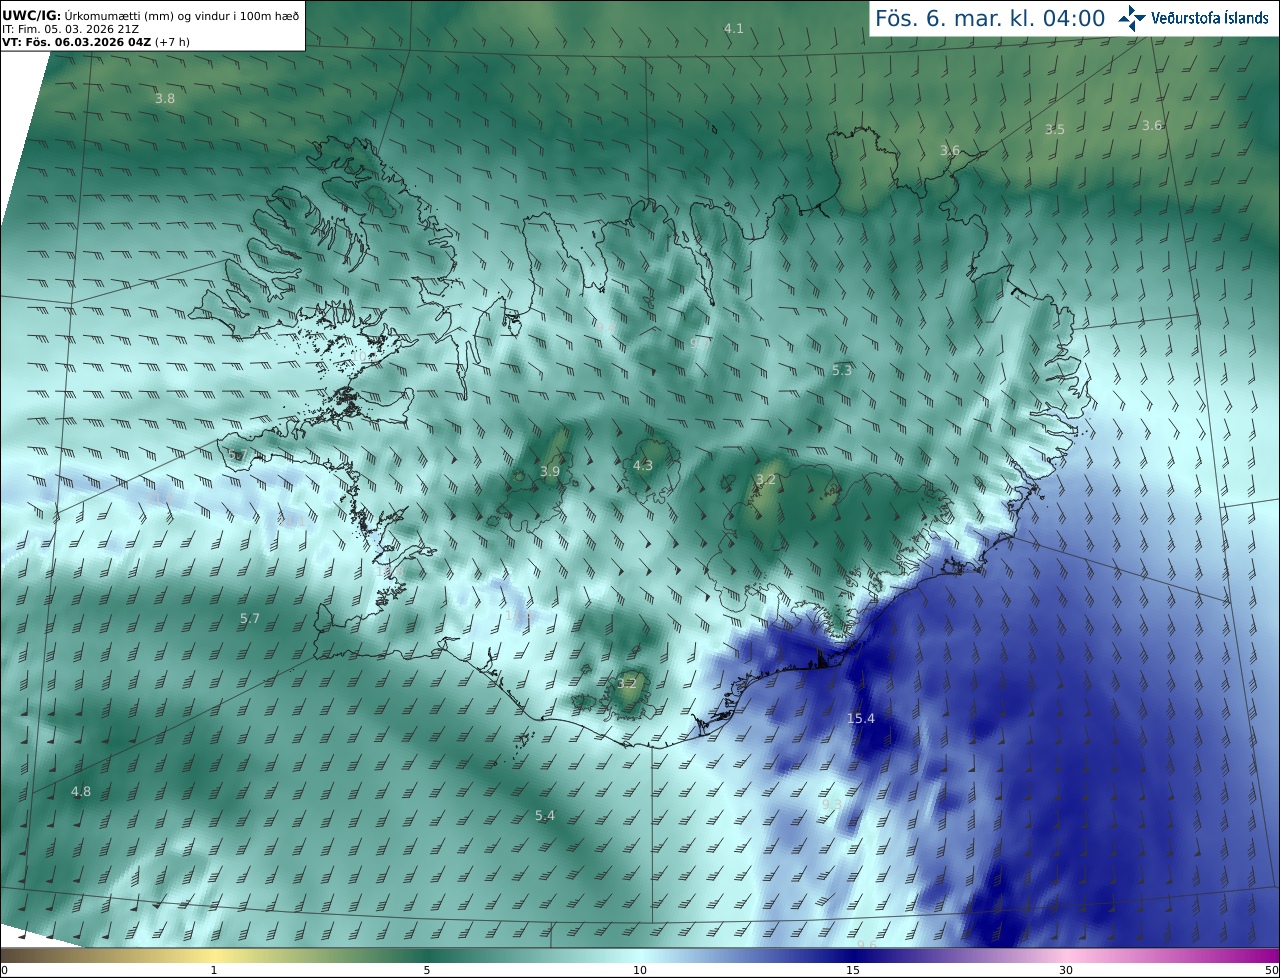Click the 5.3 value on the map
Viewport: 1280px width, 978px height.
[x=842, y=371]
